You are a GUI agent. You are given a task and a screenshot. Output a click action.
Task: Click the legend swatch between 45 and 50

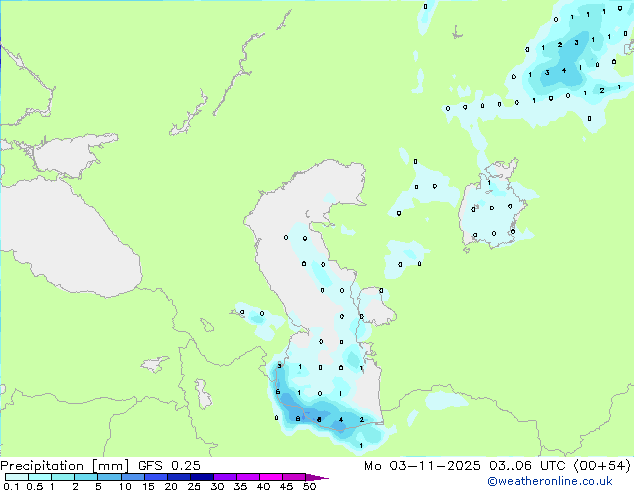[294, 477]
